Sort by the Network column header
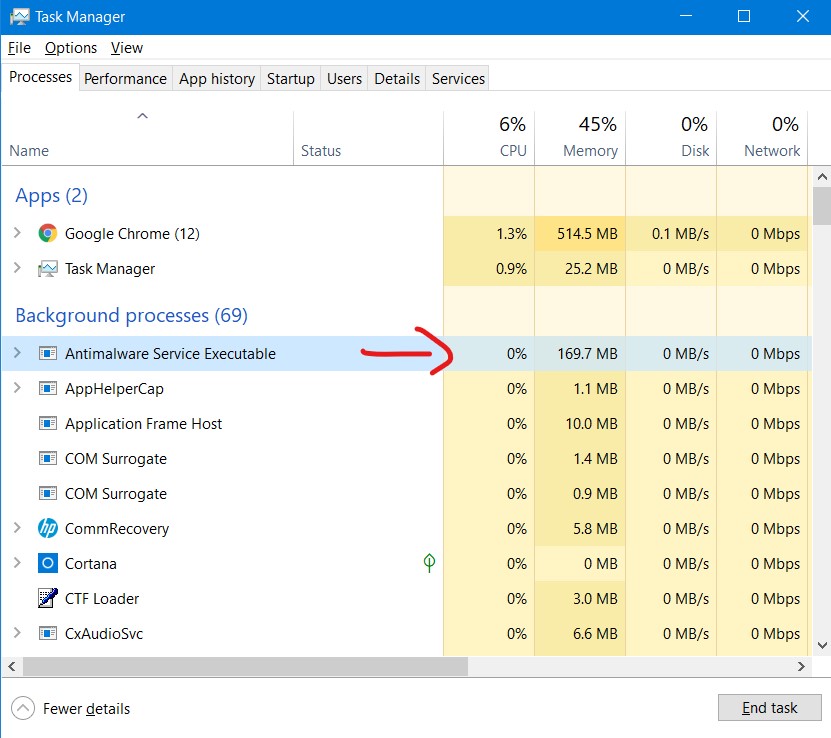The height and width of the screenshot is (738, 831). pos(762,138)
